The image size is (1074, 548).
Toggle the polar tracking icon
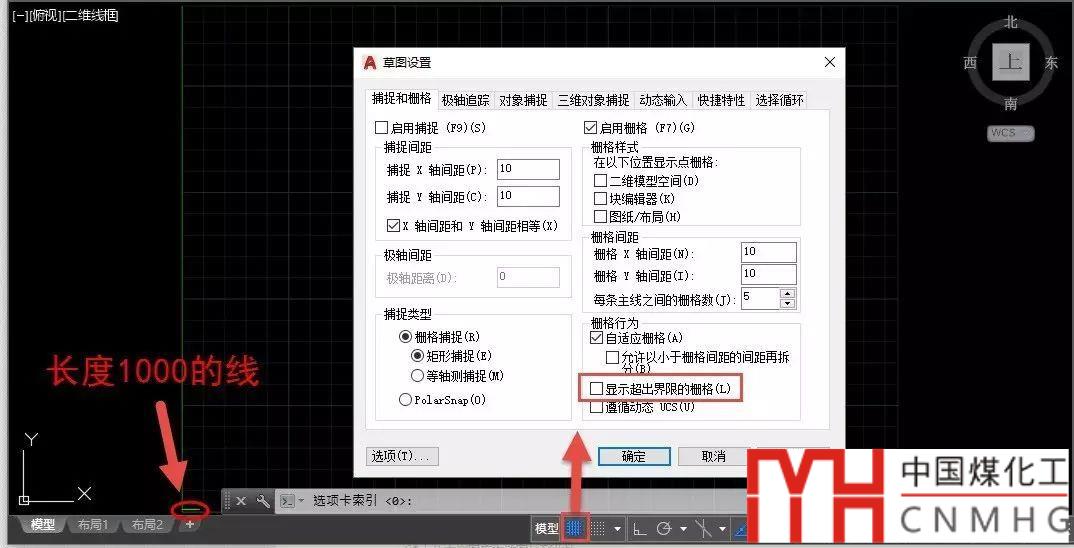663,528
